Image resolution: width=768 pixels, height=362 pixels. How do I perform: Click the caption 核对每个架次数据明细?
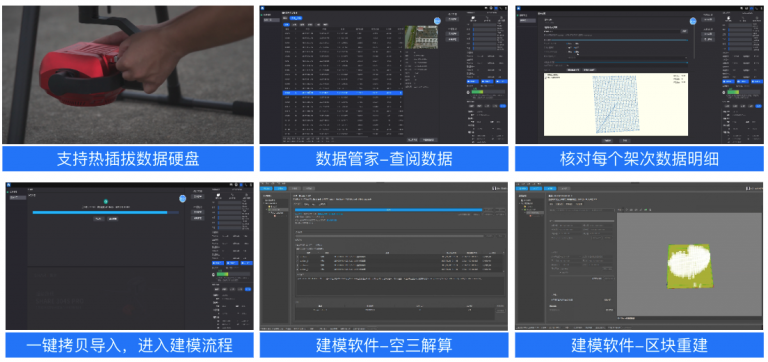[639, 159]
